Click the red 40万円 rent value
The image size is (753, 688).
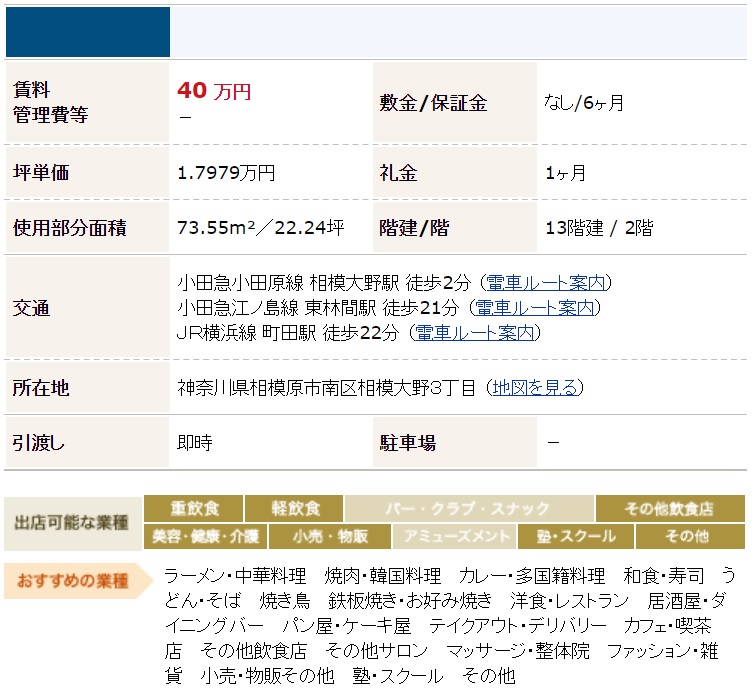pyautogui.click(x=214, y=91)
